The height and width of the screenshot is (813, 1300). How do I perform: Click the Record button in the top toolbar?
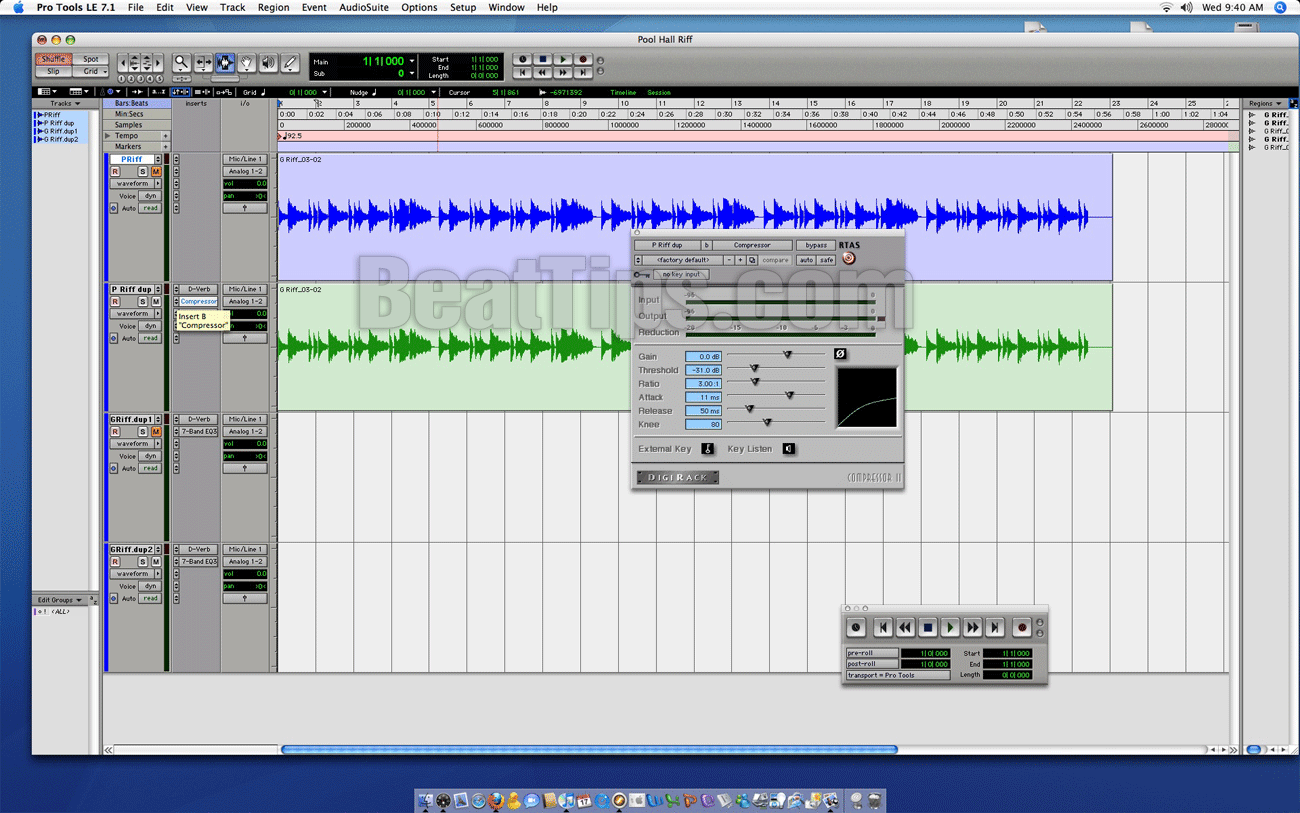[583, 60]
